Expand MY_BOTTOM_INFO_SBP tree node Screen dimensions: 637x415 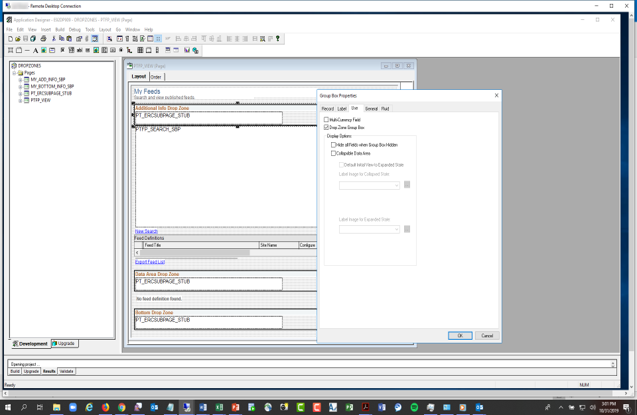click(x=20, y=86)
